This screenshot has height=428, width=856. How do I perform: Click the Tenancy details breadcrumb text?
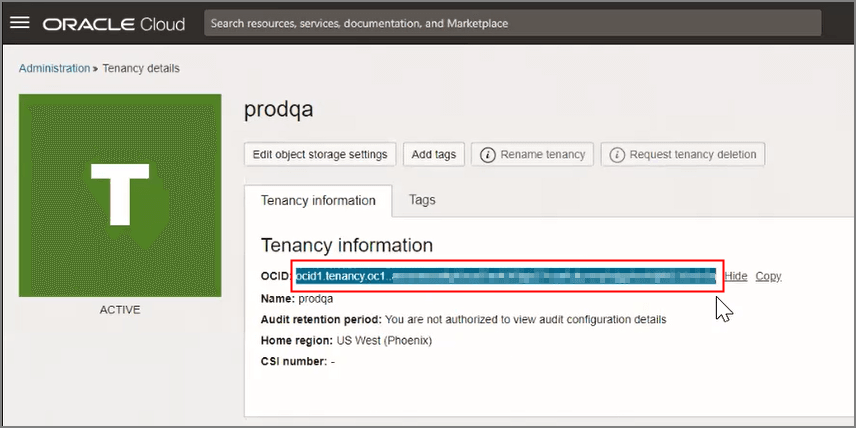139,68
